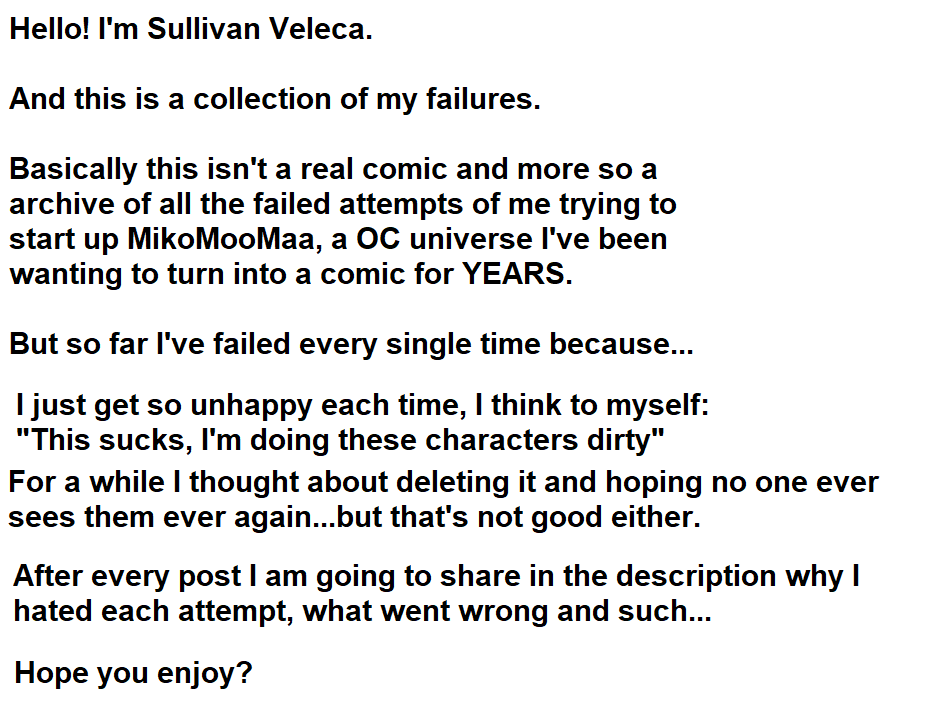Click the line starting "archive of all the failed attempts"
Screen dimensions: 940x703
pyautogui.click(x=343, y=204)
